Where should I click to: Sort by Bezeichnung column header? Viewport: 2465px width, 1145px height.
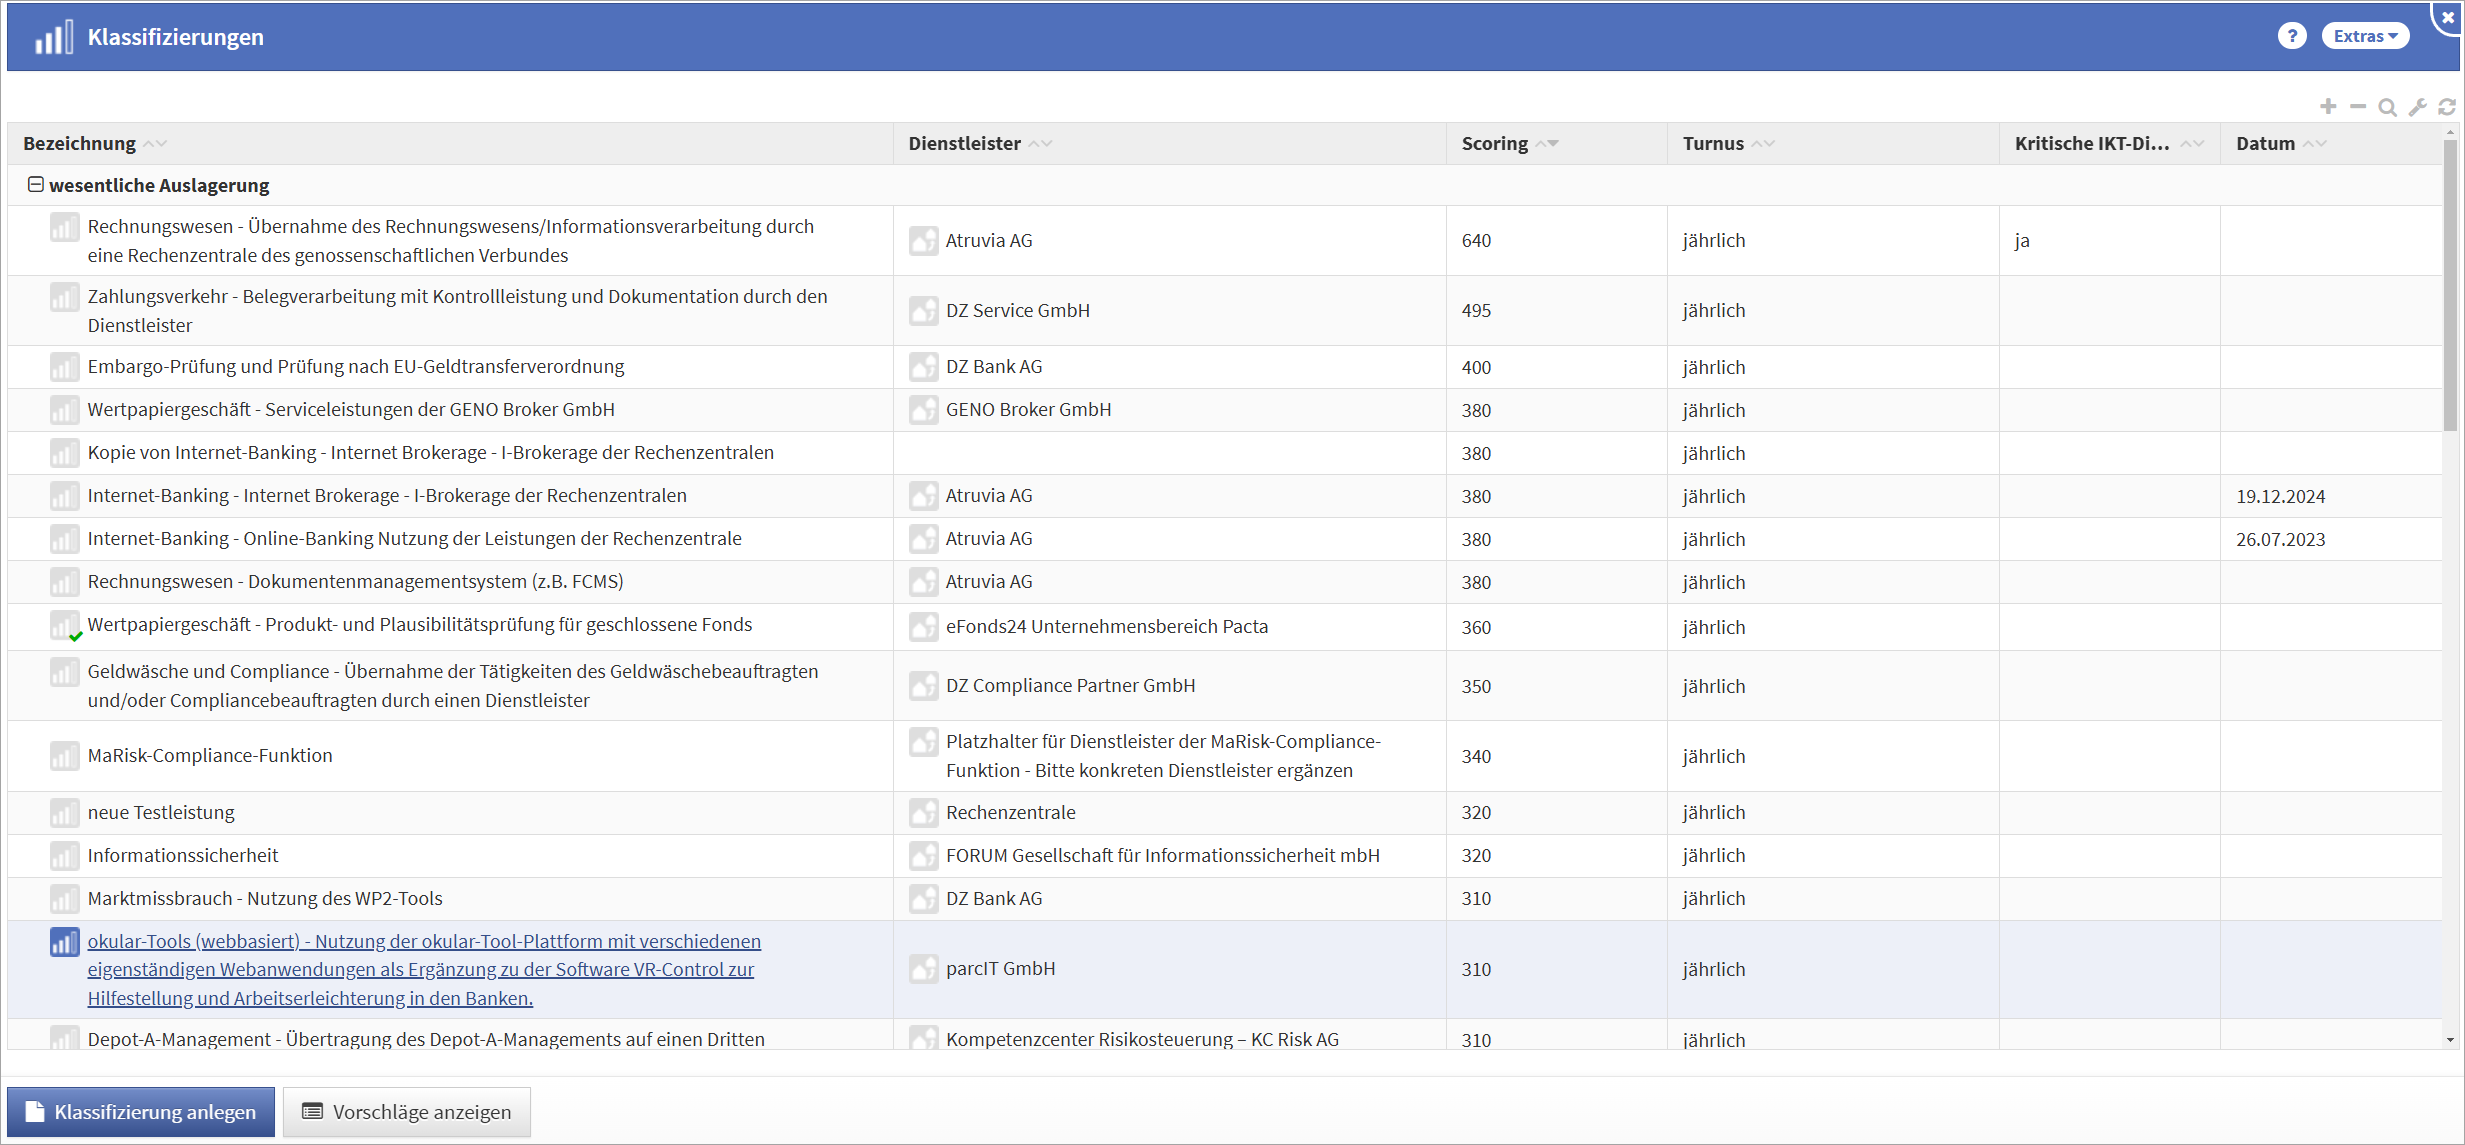80,143
